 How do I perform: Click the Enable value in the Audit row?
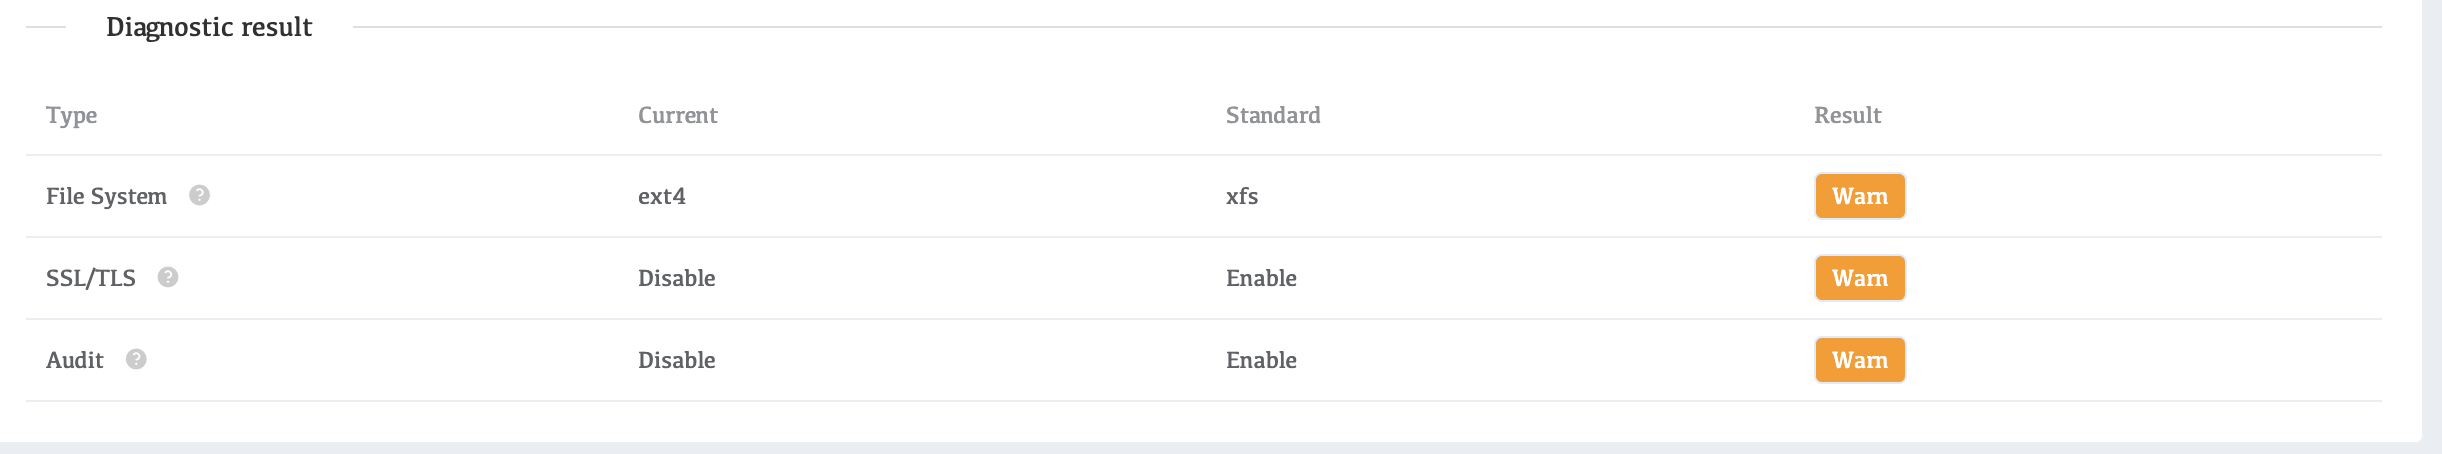[x=1260, y=360]
